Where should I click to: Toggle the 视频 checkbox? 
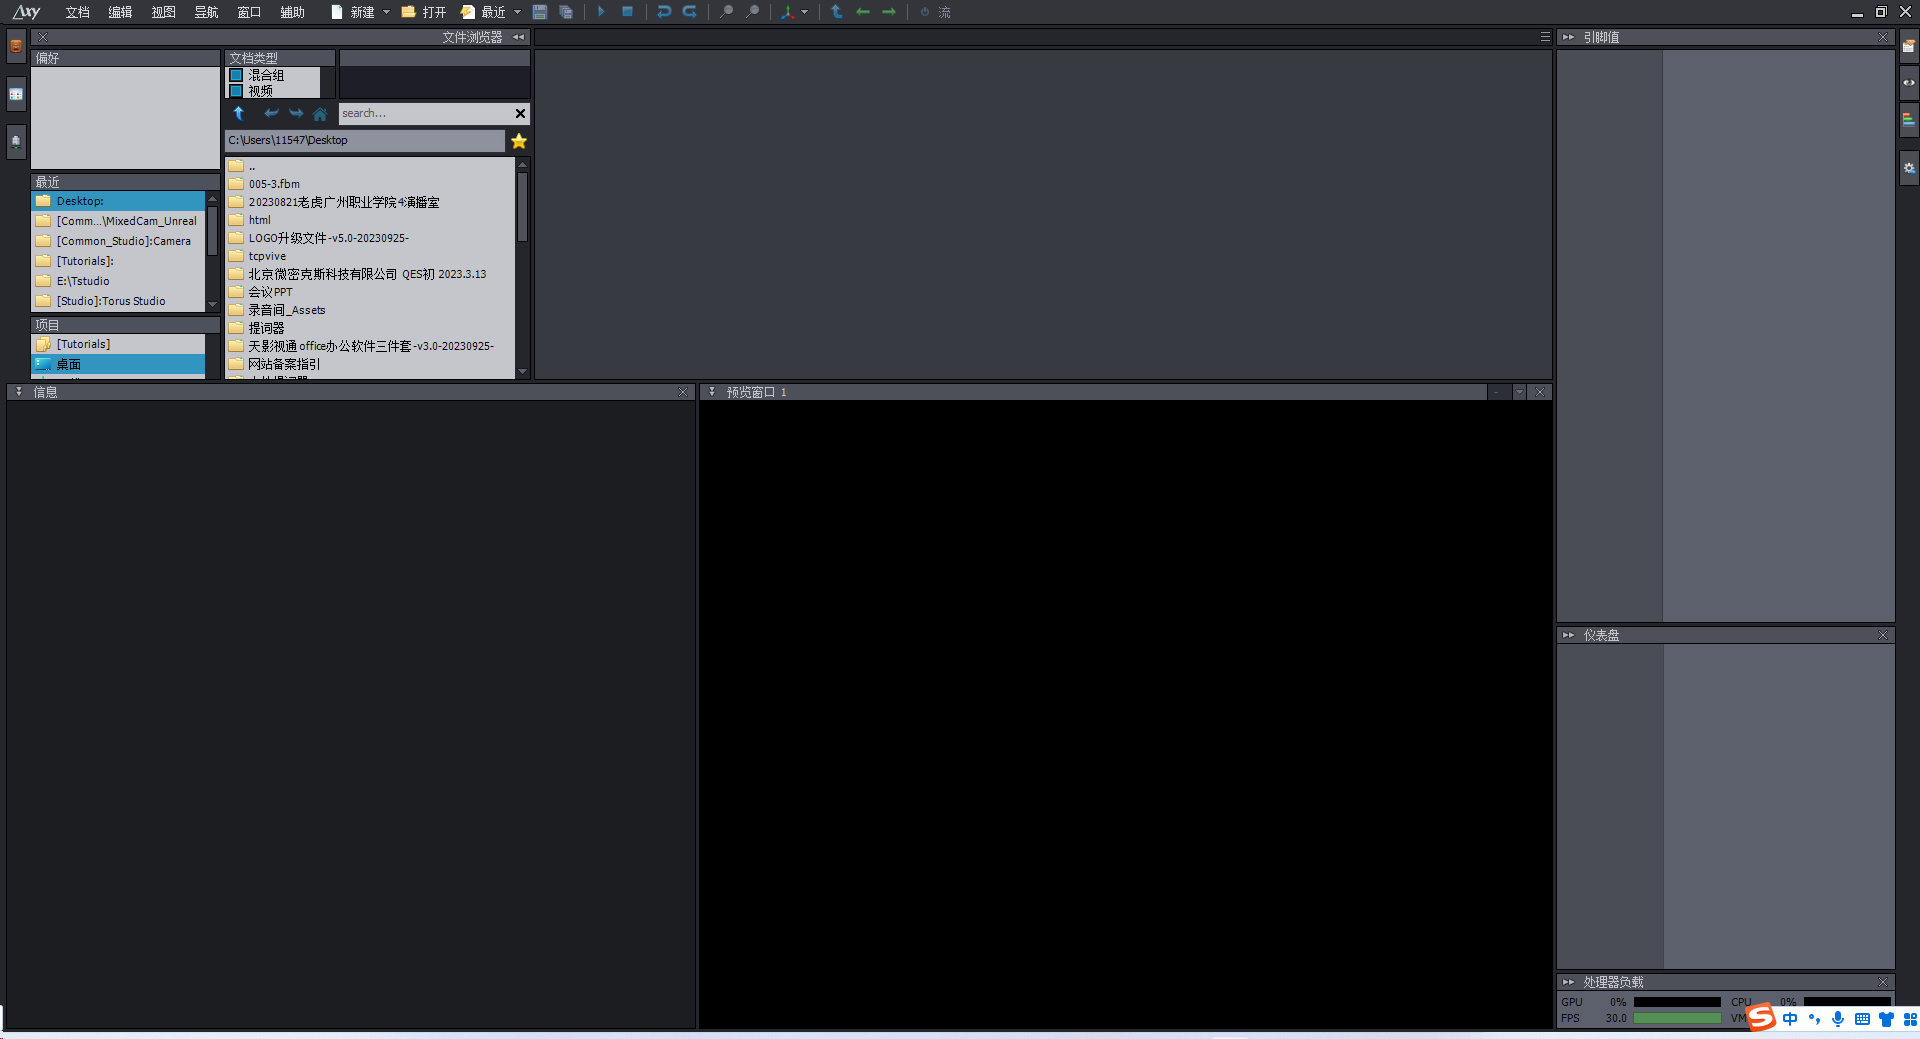[x=237, y=91]
